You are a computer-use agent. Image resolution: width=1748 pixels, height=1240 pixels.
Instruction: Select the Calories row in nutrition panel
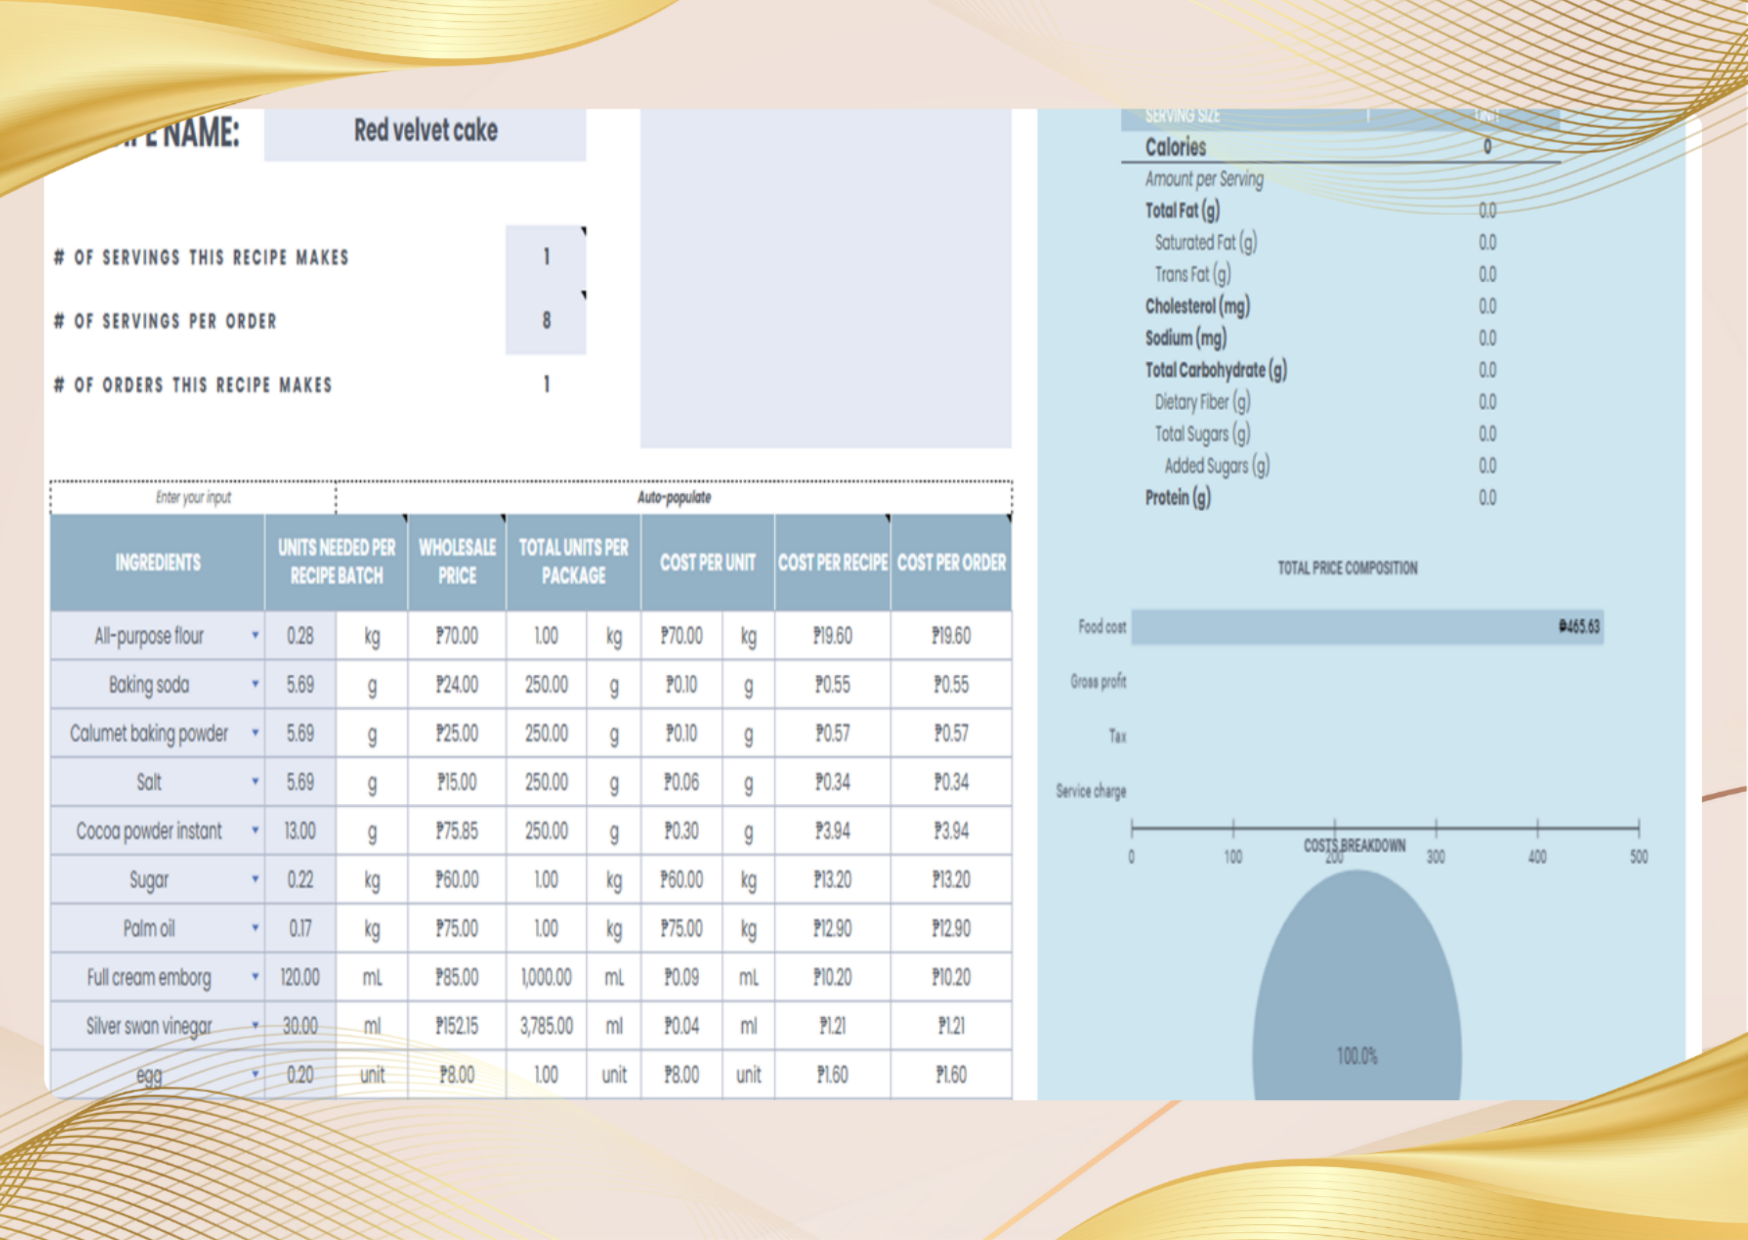1338,147
